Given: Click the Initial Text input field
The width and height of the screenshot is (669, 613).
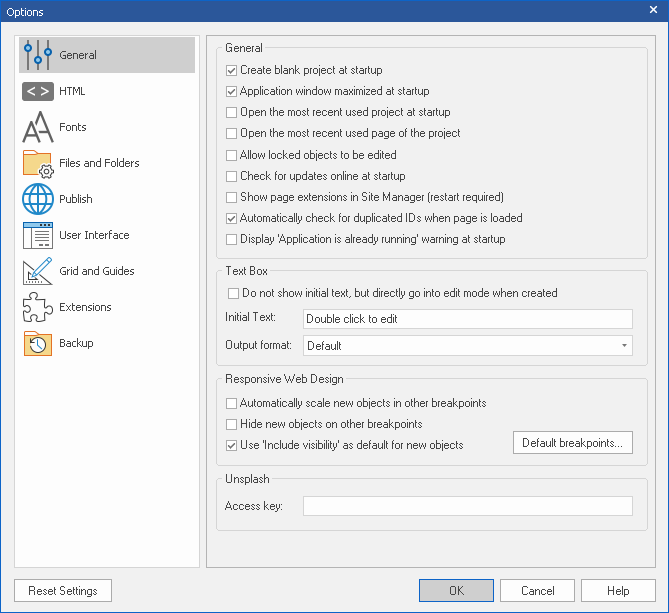Looking at the screenshot, I should point(468,319).
